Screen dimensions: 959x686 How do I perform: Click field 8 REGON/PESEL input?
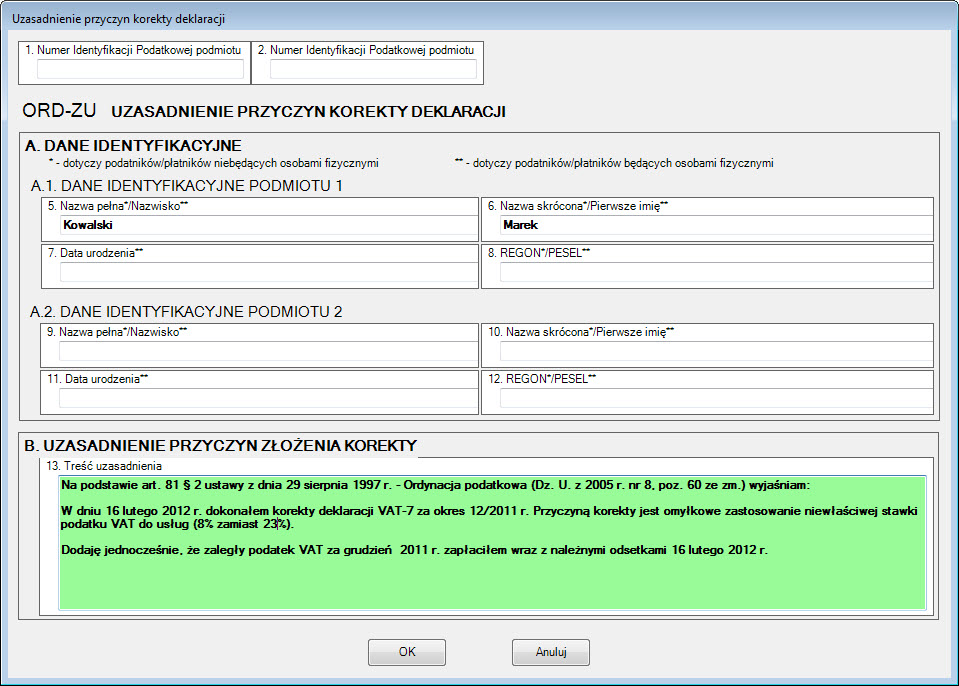click(x=714, y=273)
